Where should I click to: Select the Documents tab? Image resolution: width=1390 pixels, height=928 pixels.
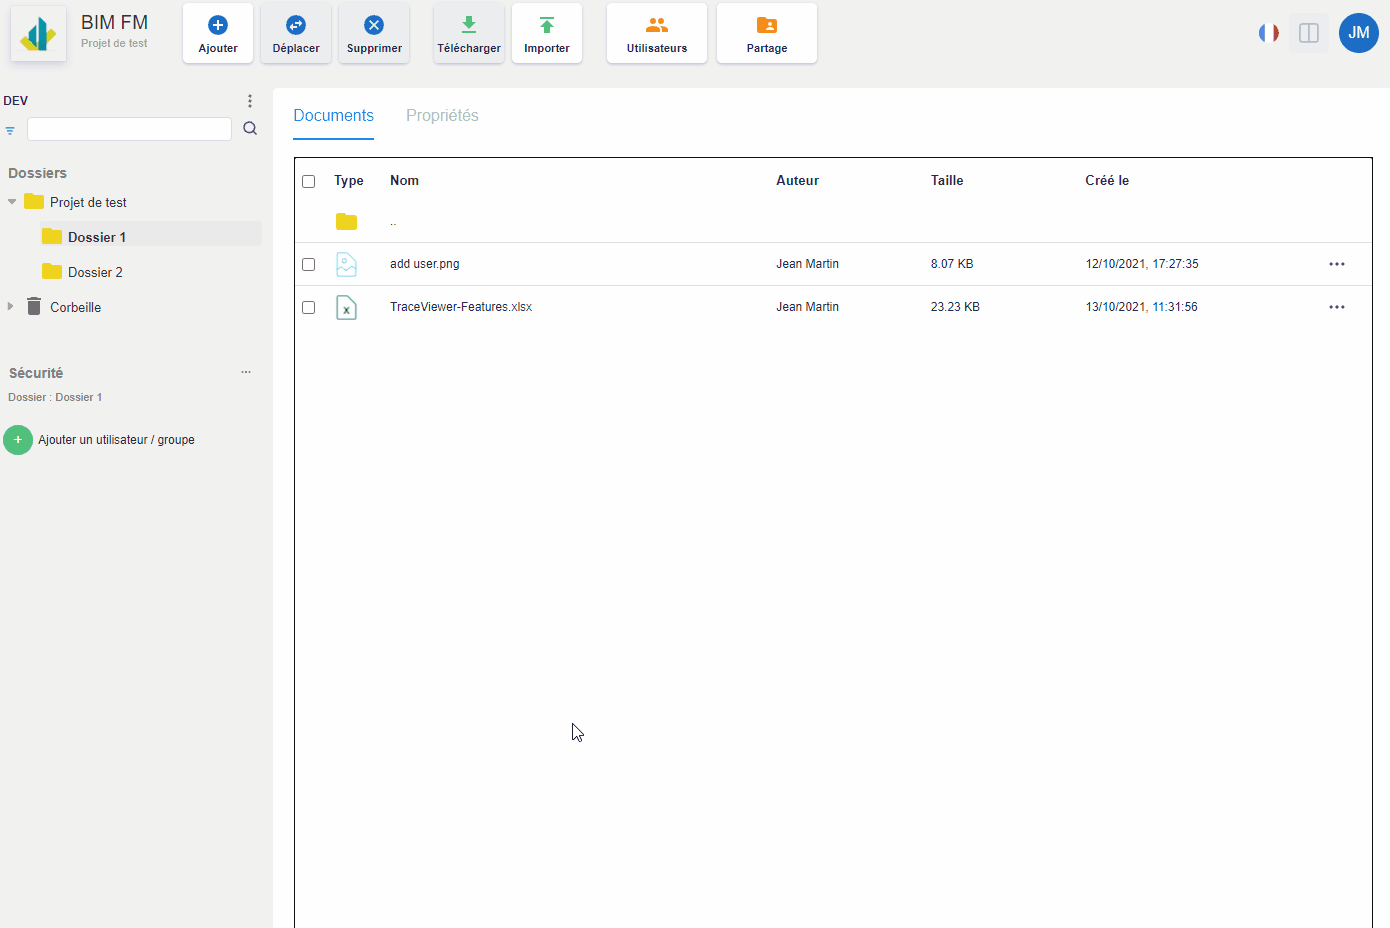pos(333,116)
